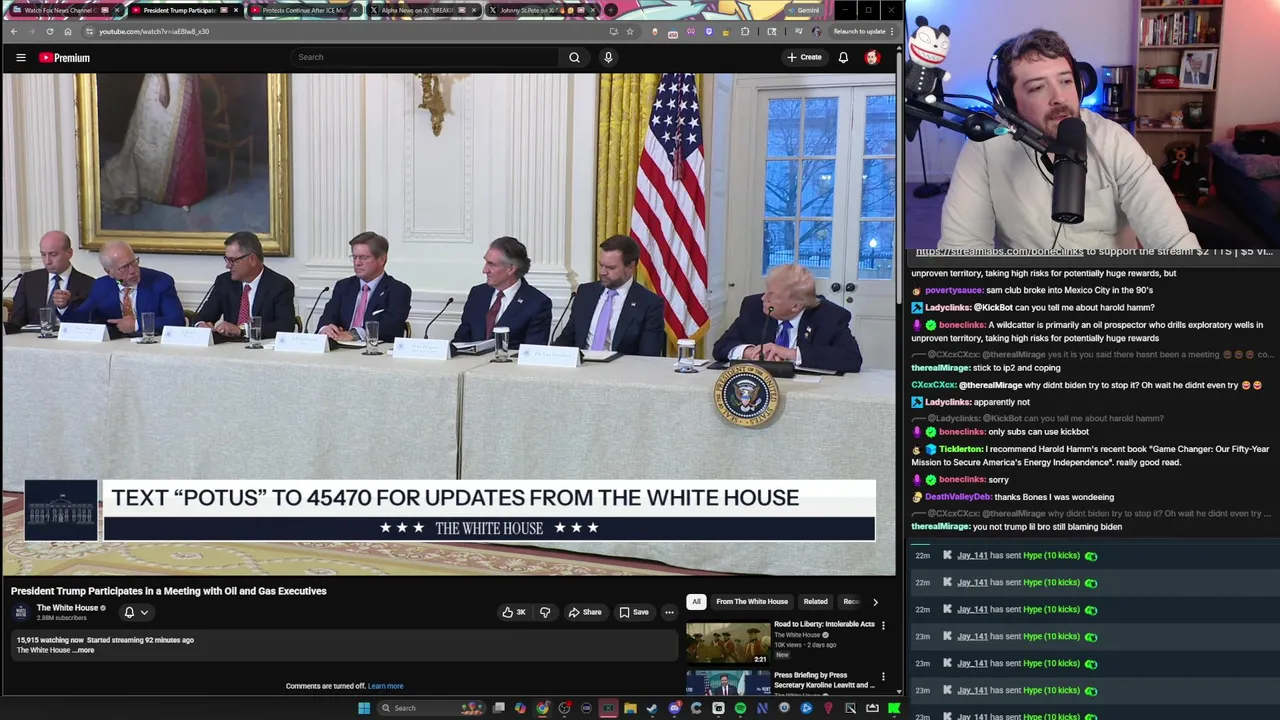Open a new browser tab
The width and height of the screenshot is (1280, 720).
click(610, 10)
